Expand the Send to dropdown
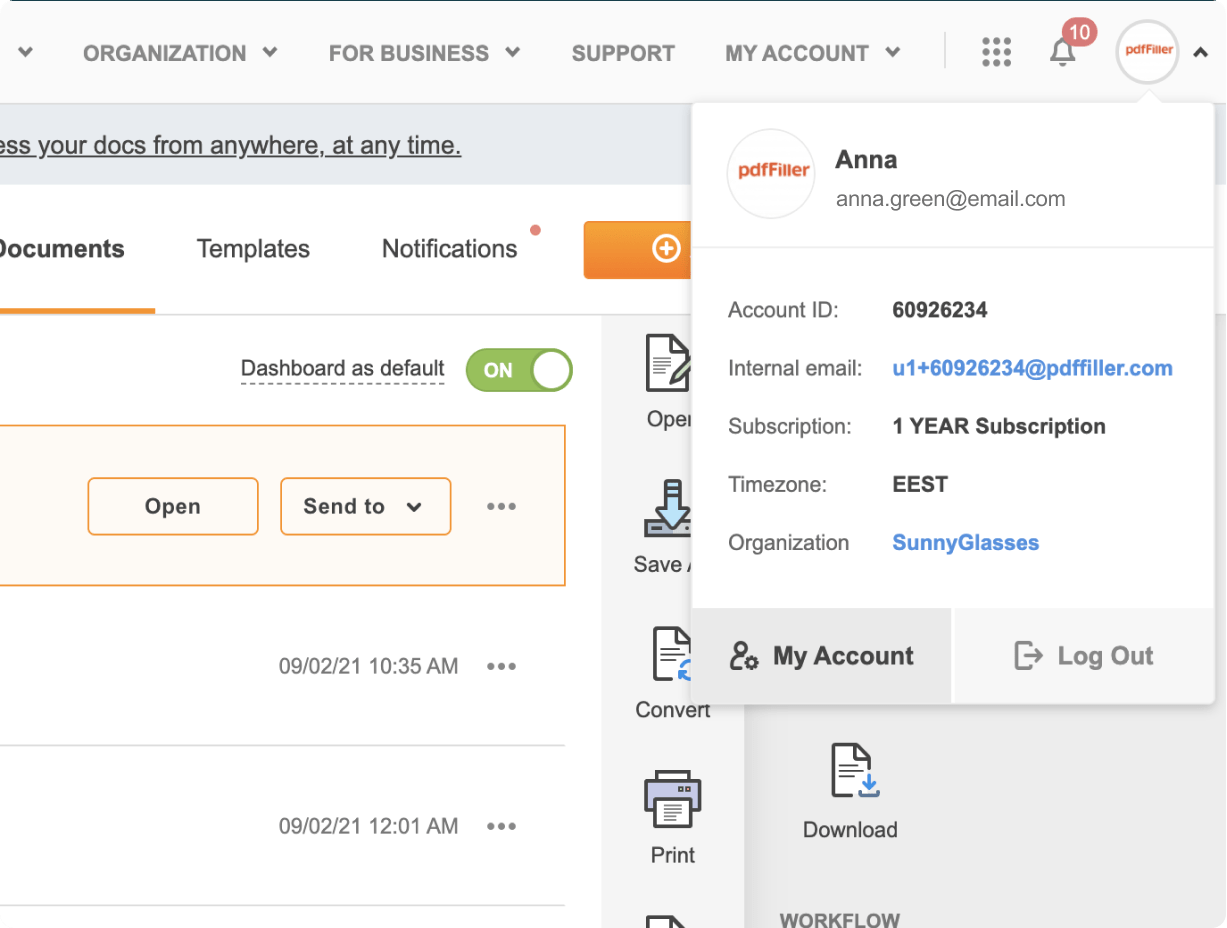The width and height of the screenshot is (1227, 928). tap(365, 506)
